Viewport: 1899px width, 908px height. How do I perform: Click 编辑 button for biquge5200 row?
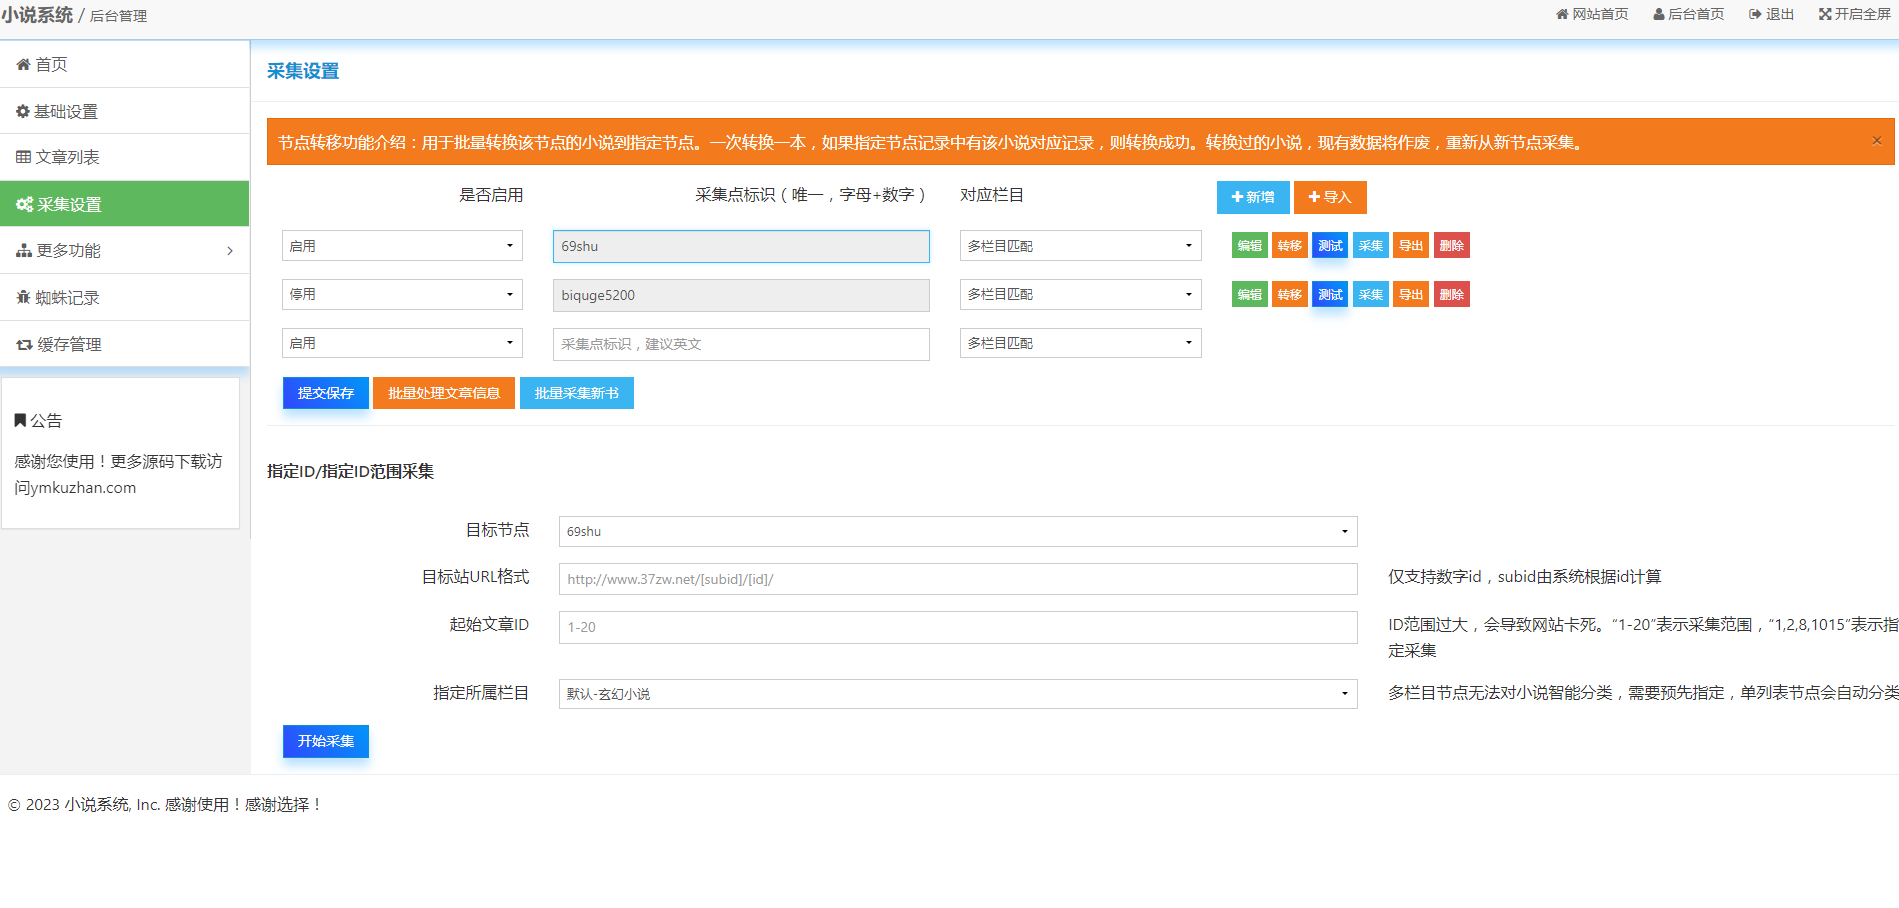[x=1250, y=295]
